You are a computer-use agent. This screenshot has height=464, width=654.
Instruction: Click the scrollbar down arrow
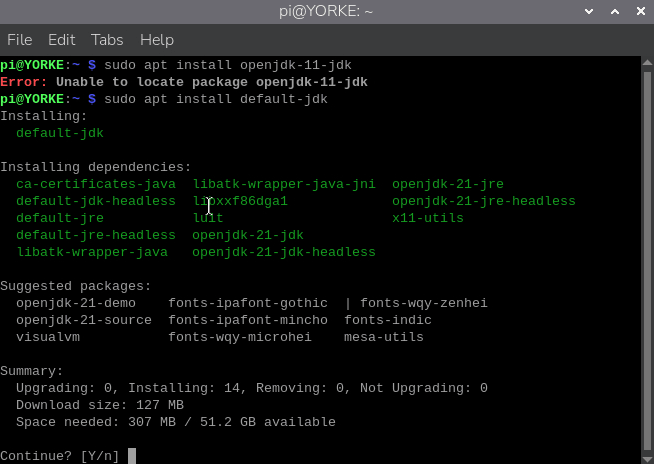[647, 459]
